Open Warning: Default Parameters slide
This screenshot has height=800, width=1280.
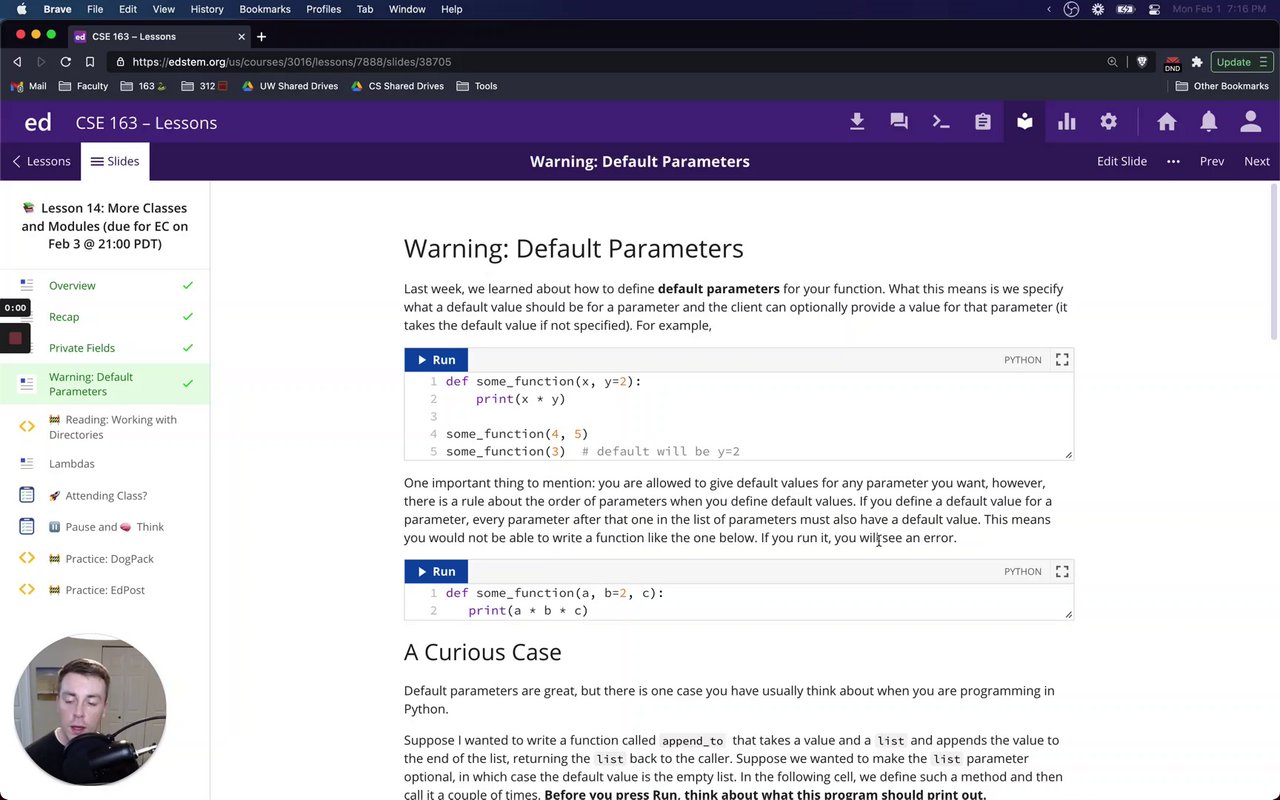(105, 384)
